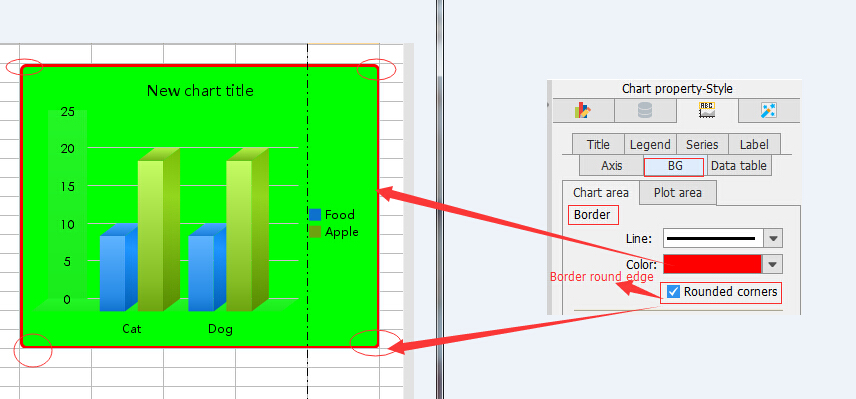Select the New chart title text
The image size is (856, 399).
200,91
